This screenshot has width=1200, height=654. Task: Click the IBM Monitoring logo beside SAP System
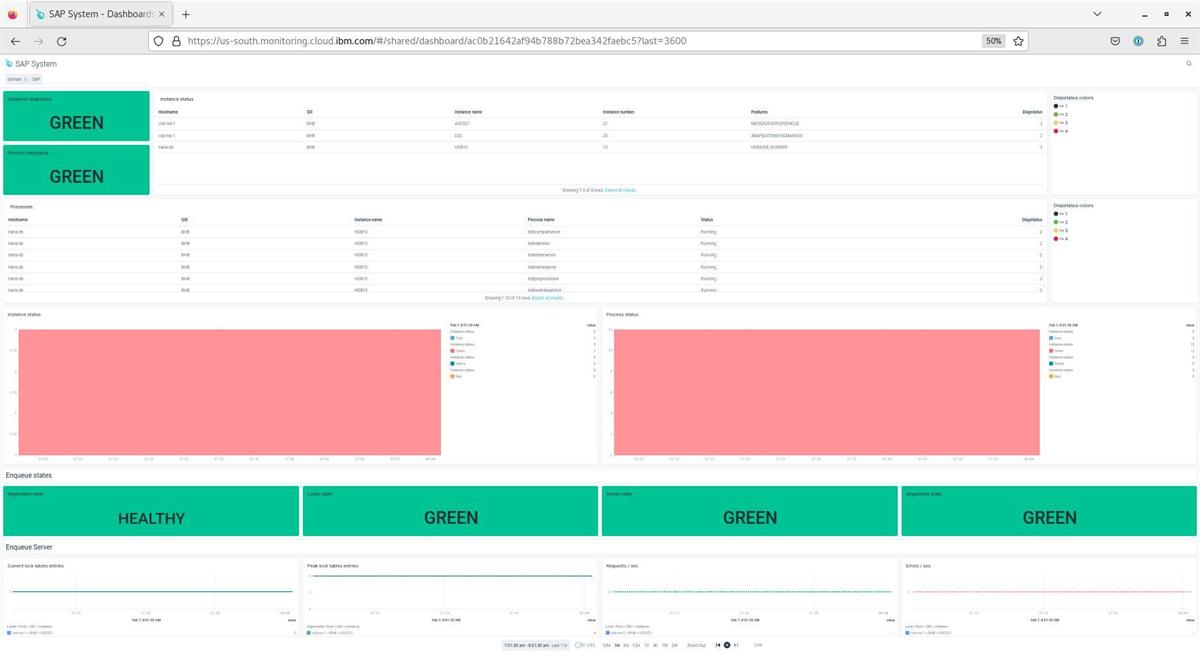tap(9, 63)
